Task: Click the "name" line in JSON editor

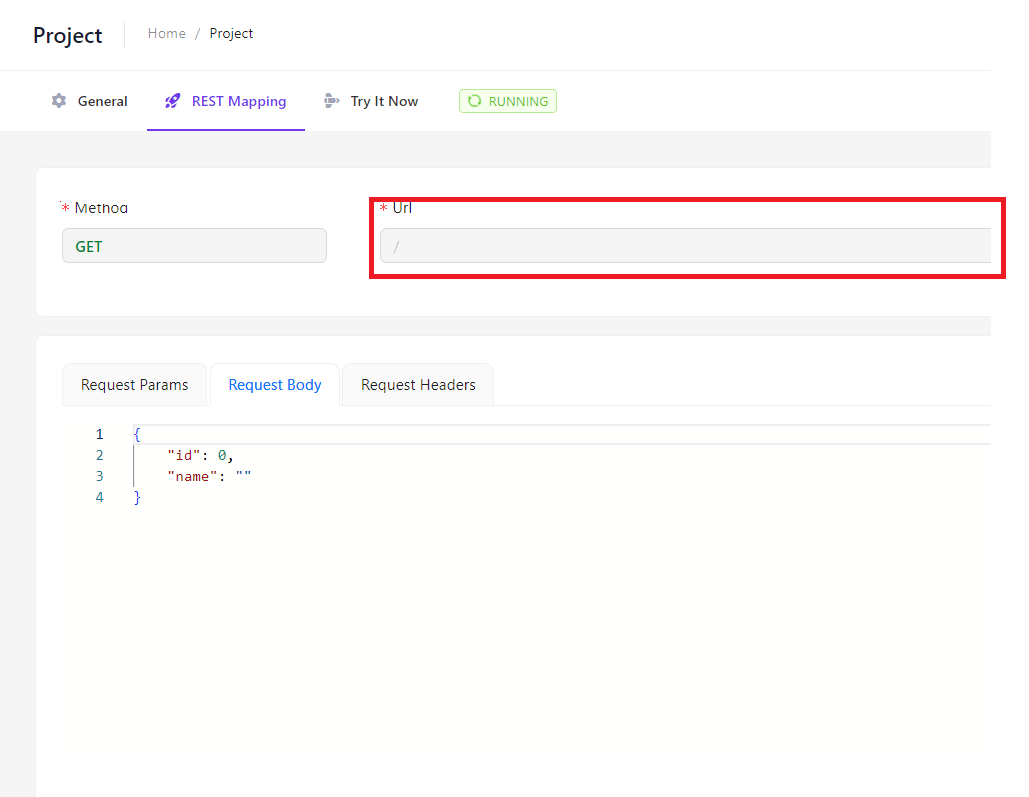Action: pos(209,476)
